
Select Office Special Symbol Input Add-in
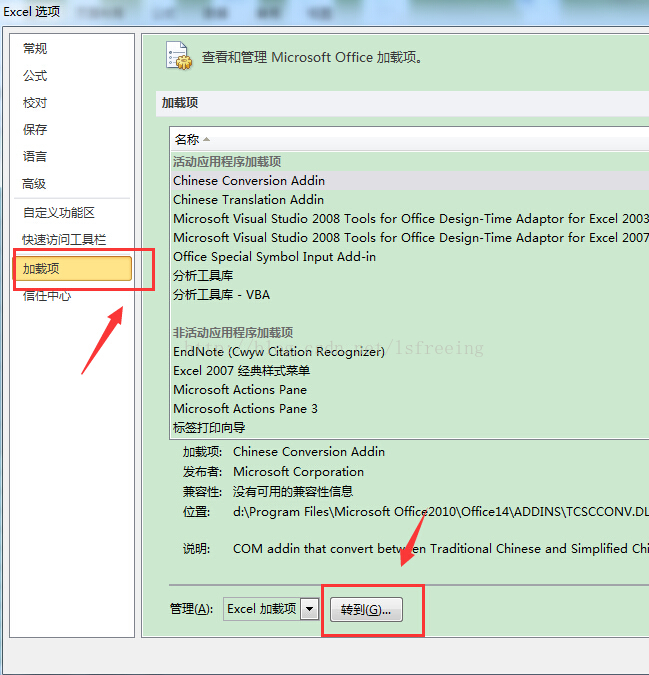click(410, 257)
